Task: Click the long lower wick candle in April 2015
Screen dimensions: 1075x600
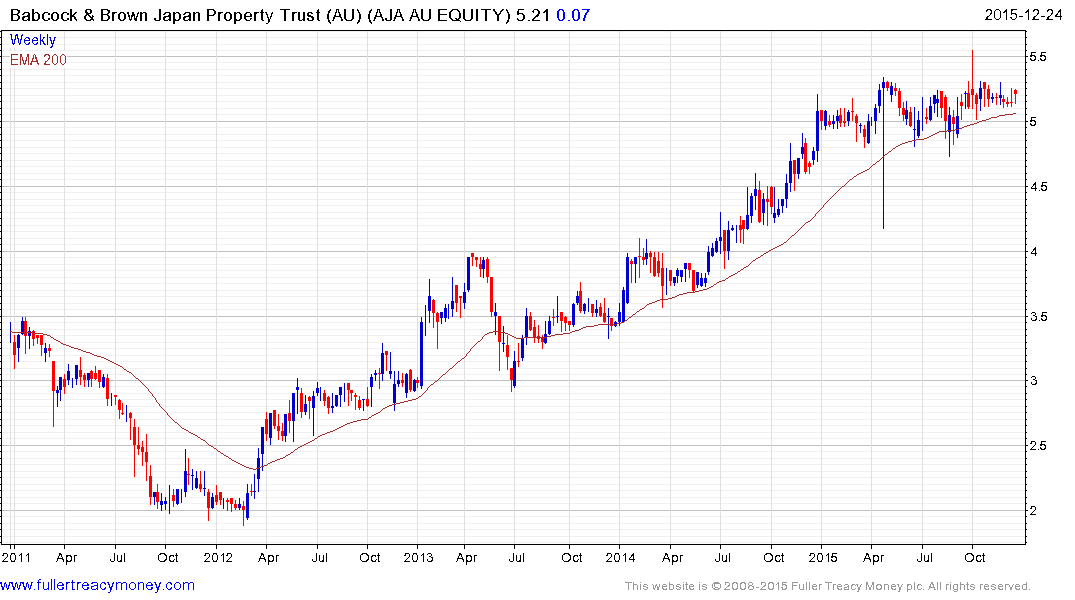Action: 883,180
